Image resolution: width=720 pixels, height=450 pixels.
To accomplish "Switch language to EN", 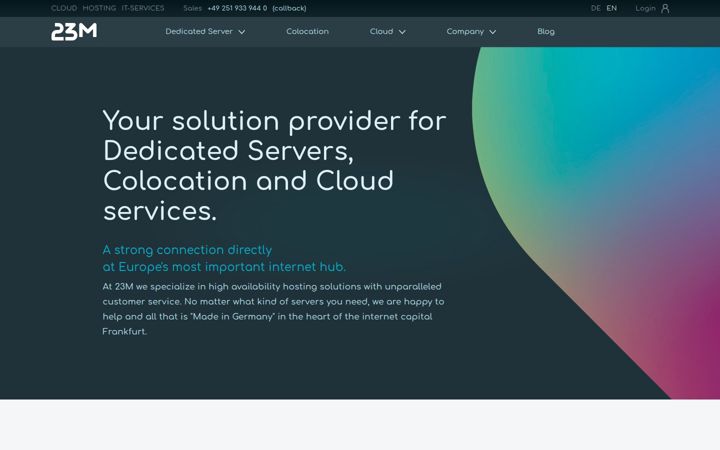I will tap(612, 8).
